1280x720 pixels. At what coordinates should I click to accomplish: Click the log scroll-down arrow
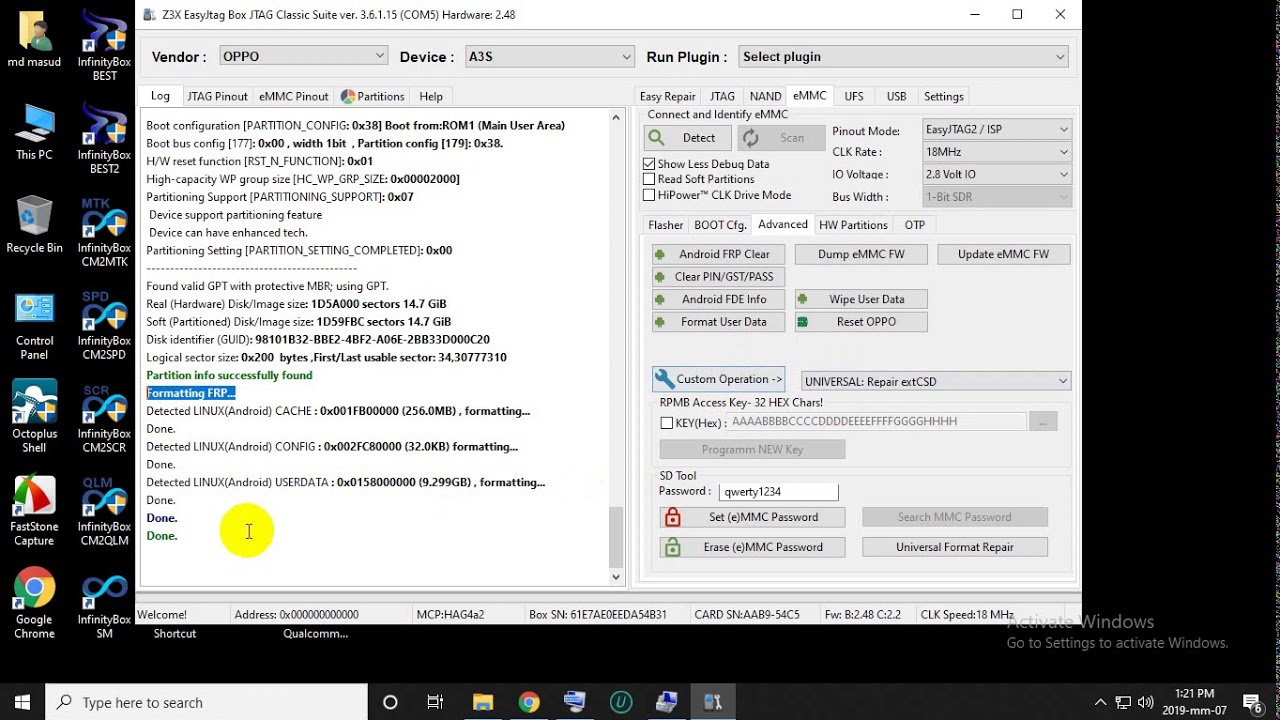[616, 576]
